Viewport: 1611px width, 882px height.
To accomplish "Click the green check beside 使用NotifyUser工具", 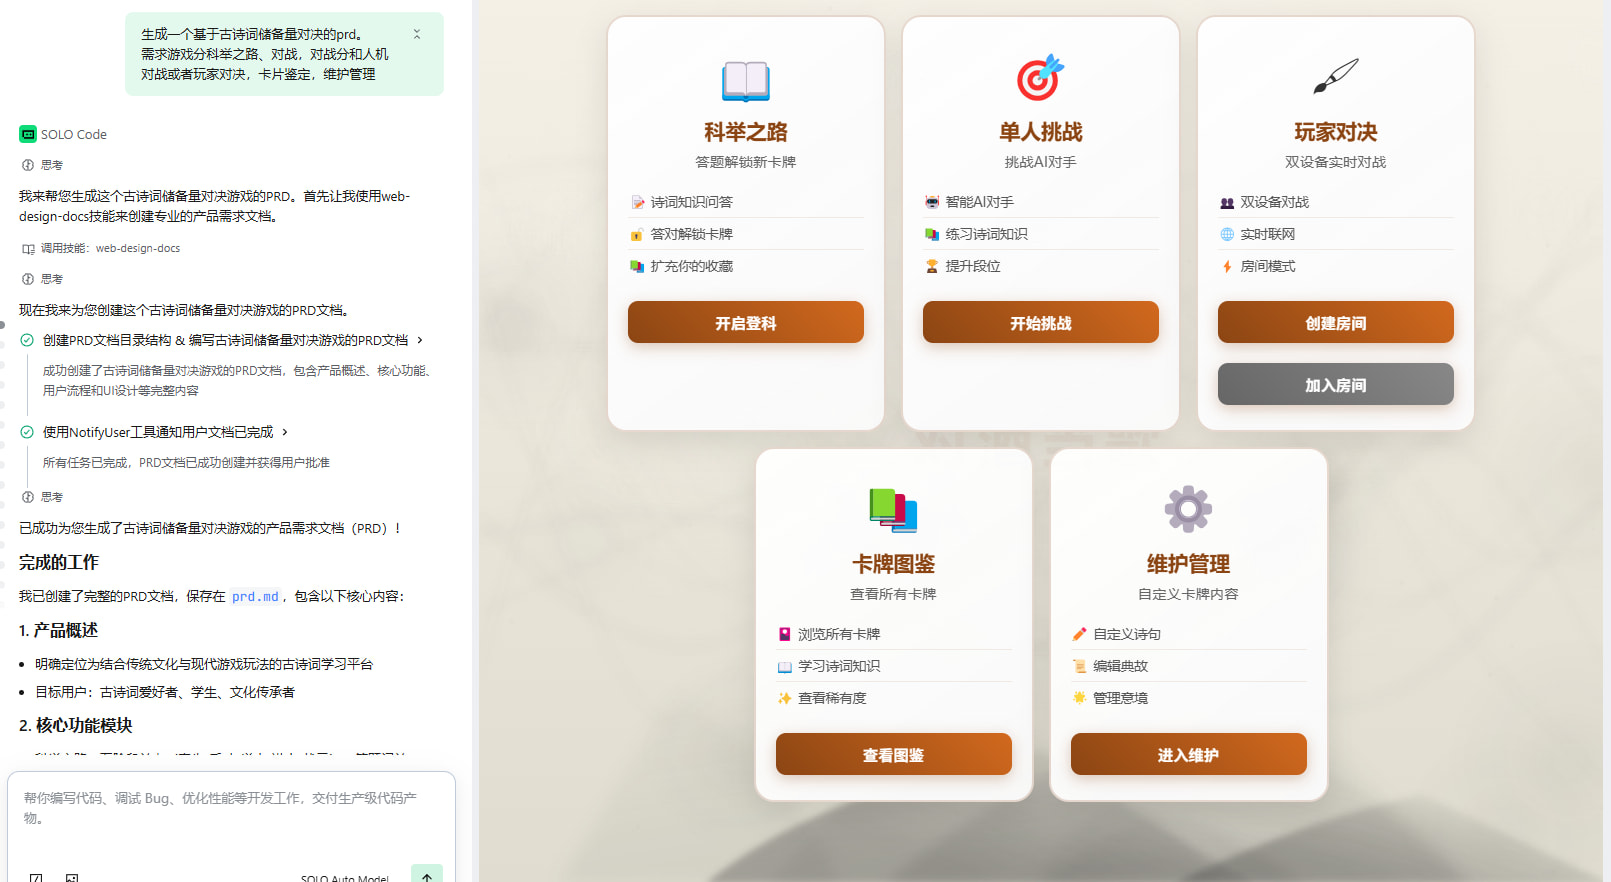I will (27, 432).
